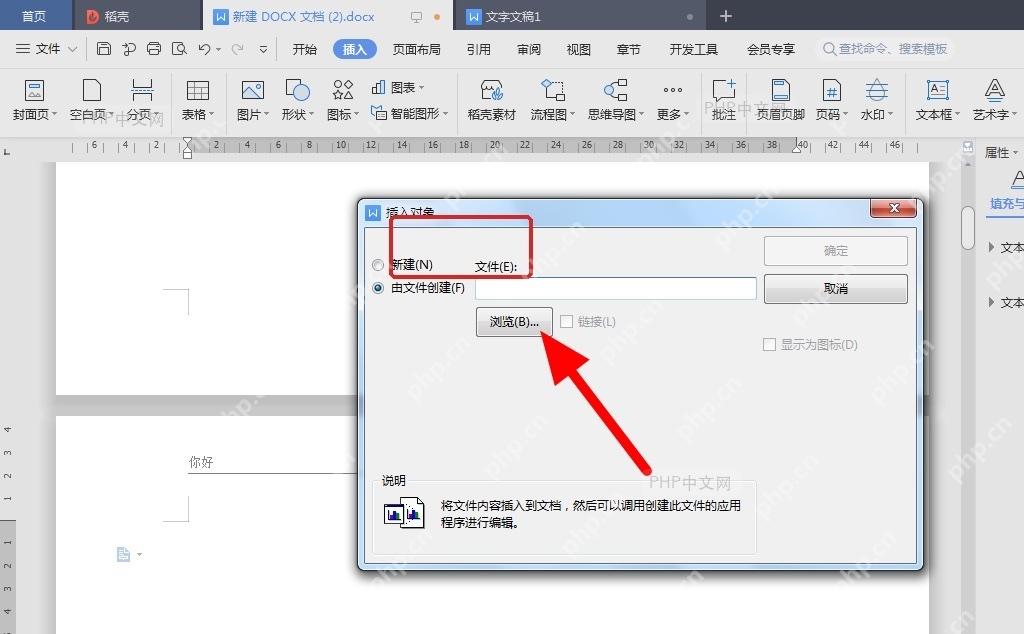Open the 会员专享 ribbon tab
1024x634 pixels.
tap(771, 49)
